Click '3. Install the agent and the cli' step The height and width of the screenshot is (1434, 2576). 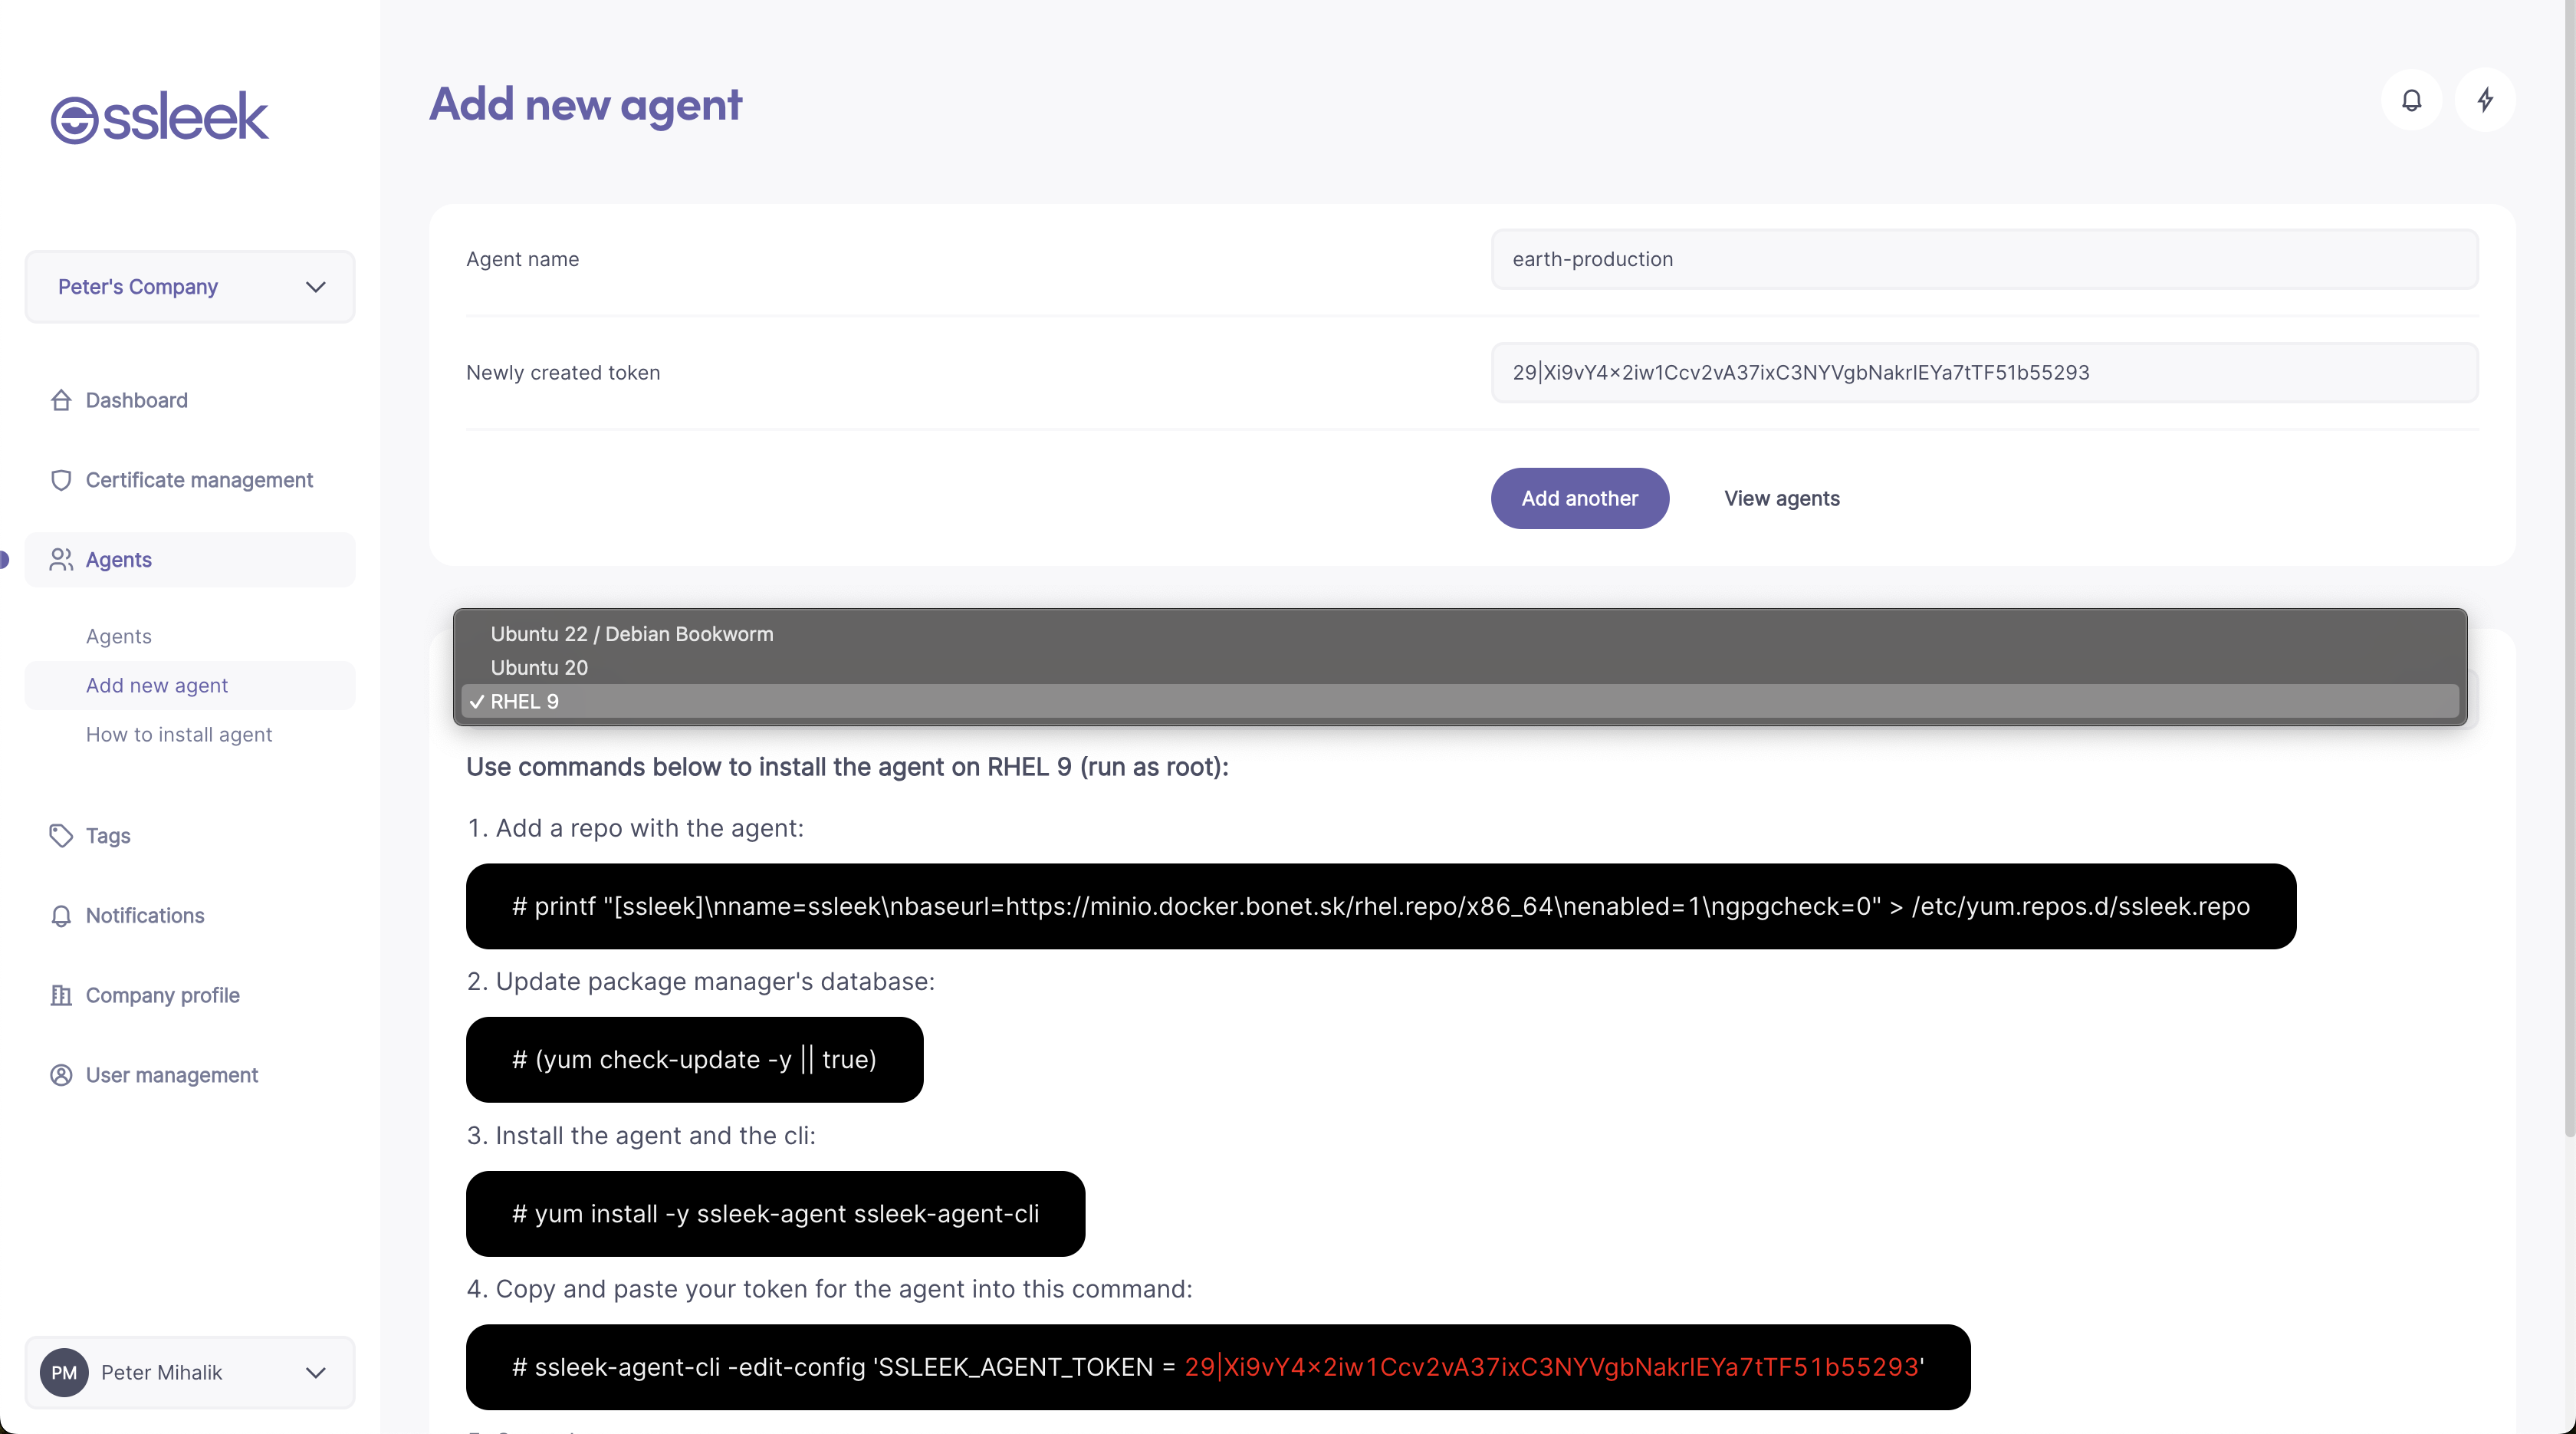pyautogui.click(x=641, y=1136)
